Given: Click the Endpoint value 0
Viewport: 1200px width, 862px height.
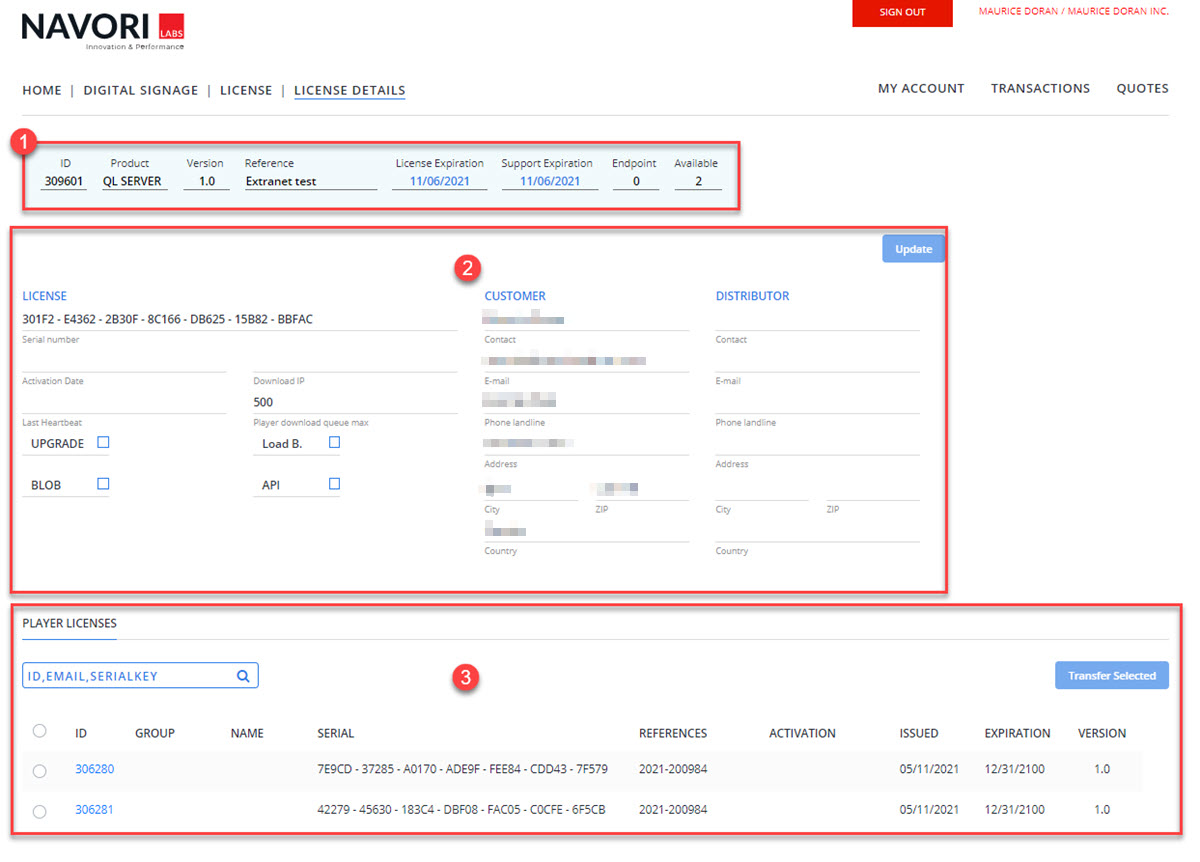Looking at the screenshot, I should (x=636, y=181).
